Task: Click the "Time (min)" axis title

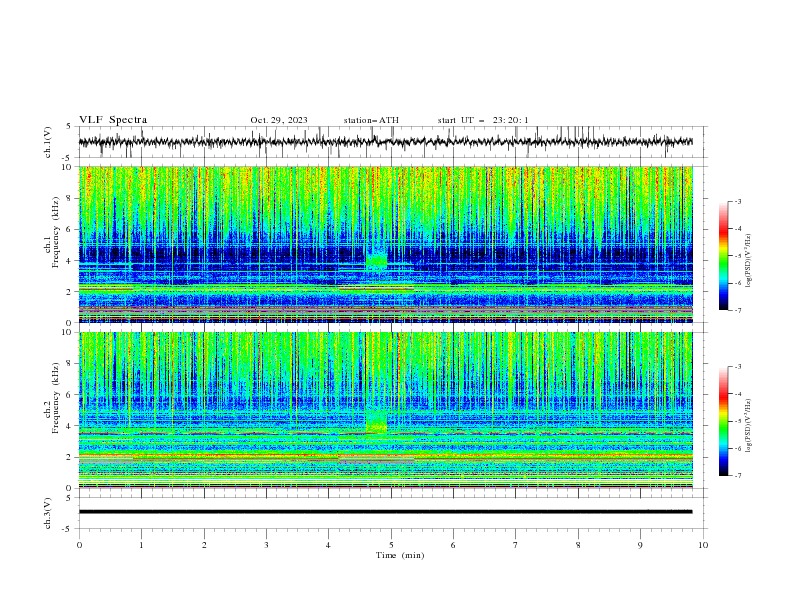Action: coord(400,555)
